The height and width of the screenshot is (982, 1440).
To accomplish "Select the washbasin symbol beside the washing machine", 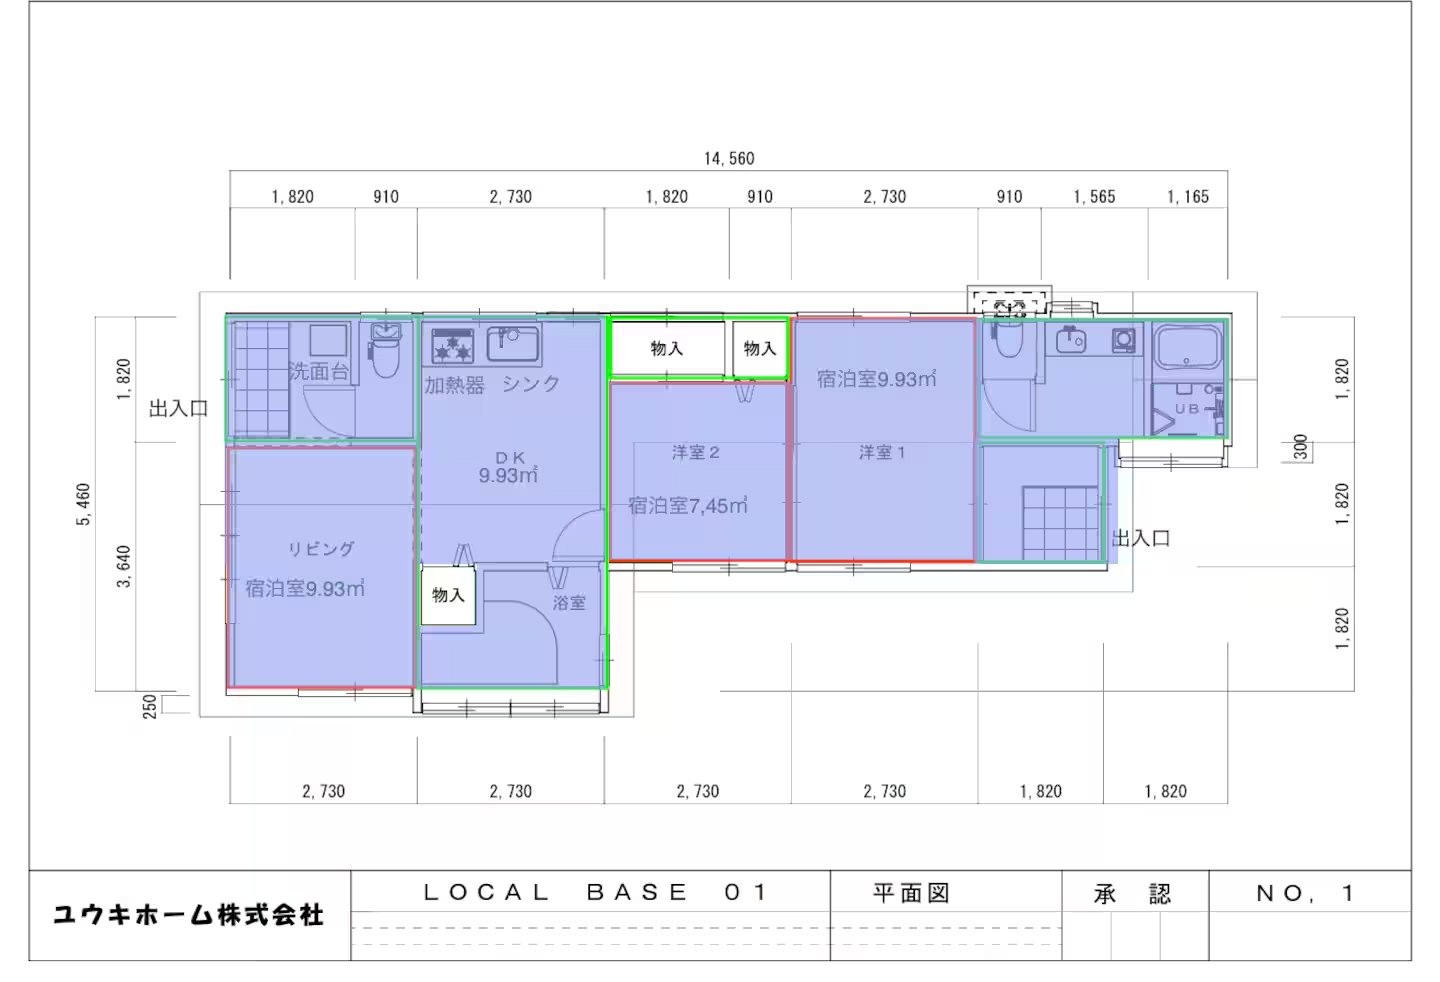I will (x=1071, y=341).
